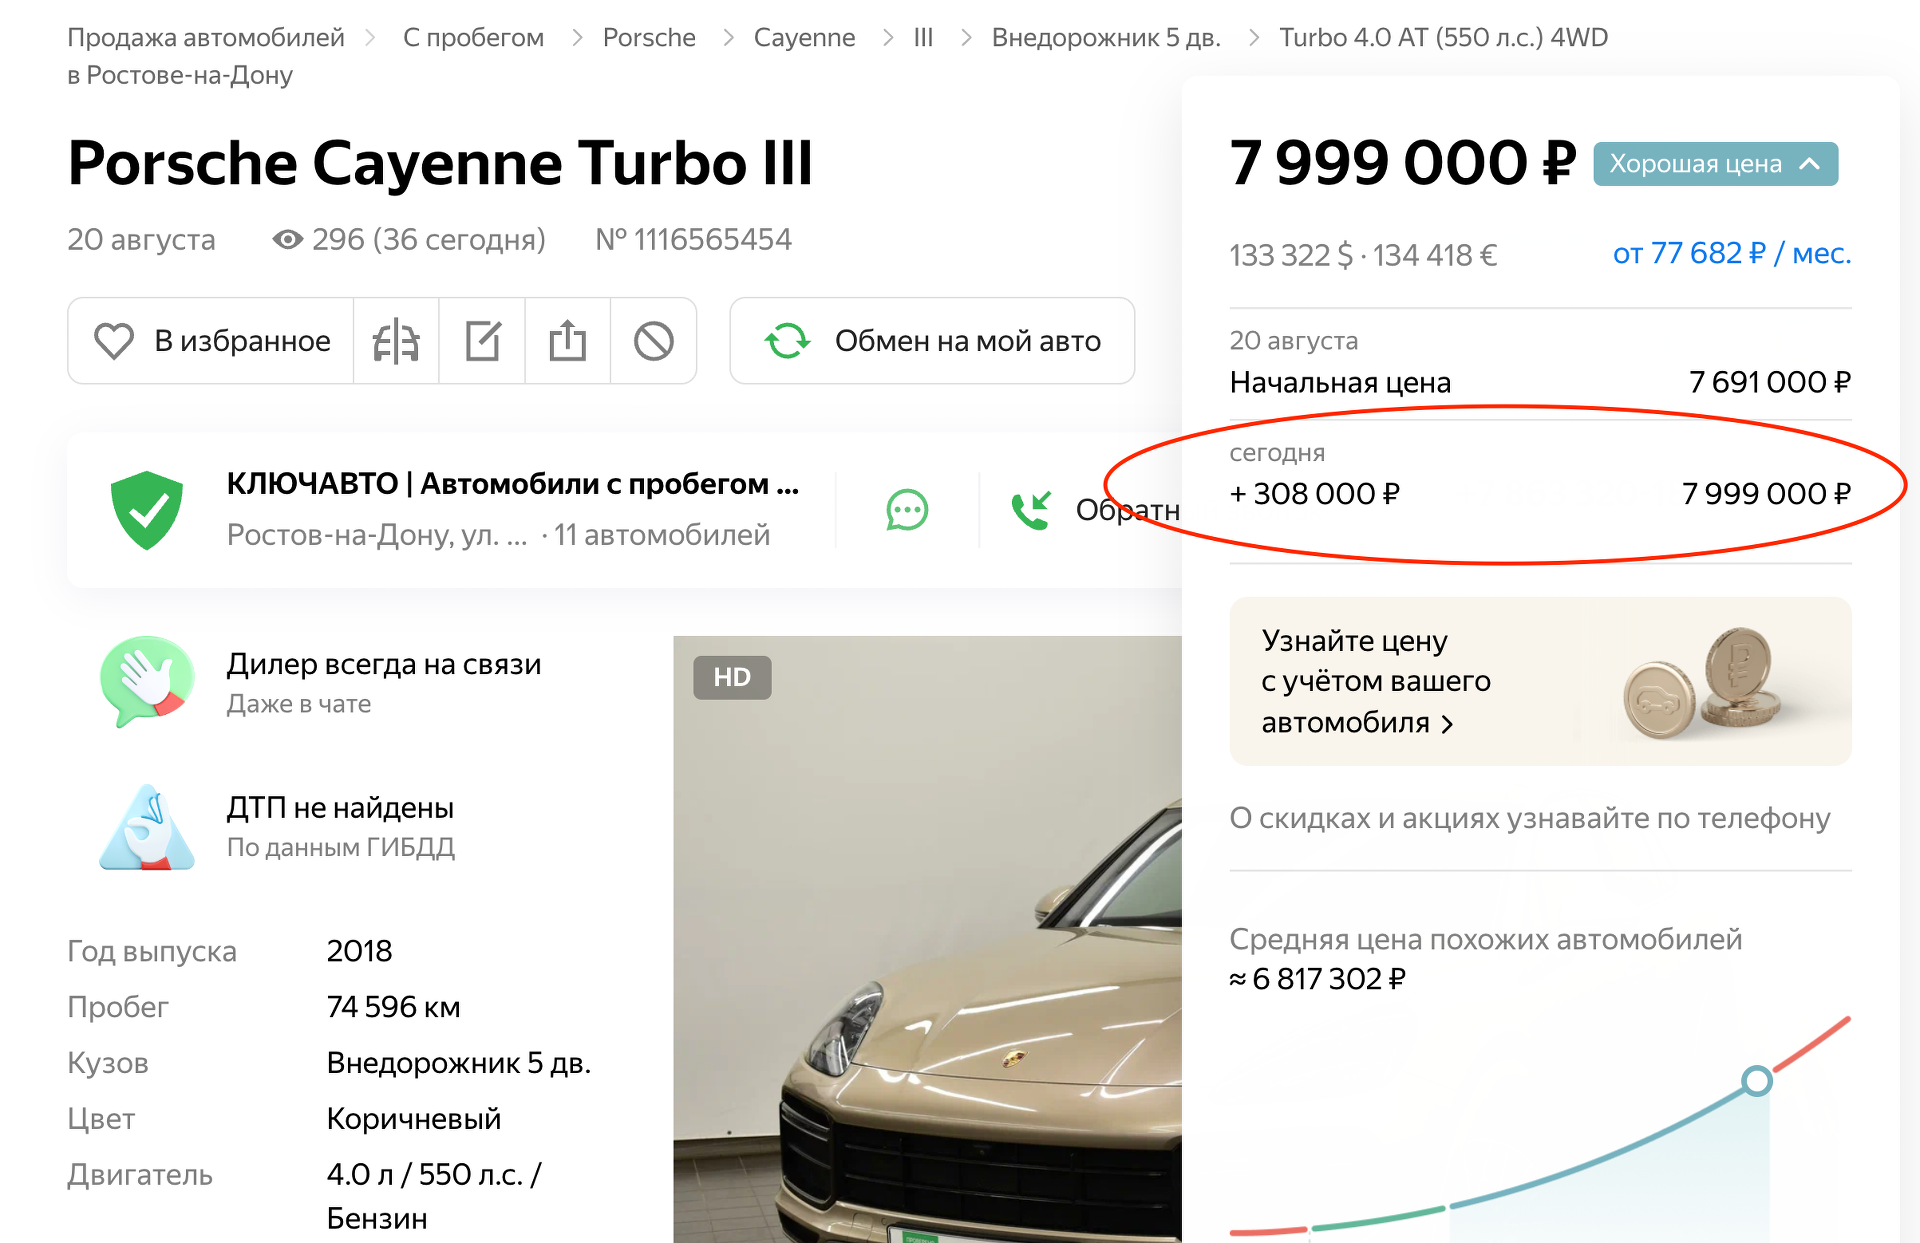Click 'Обмен на мой авто' exchange button
Viewport: 1920px width, 1243px height.
tap(932, 341)
